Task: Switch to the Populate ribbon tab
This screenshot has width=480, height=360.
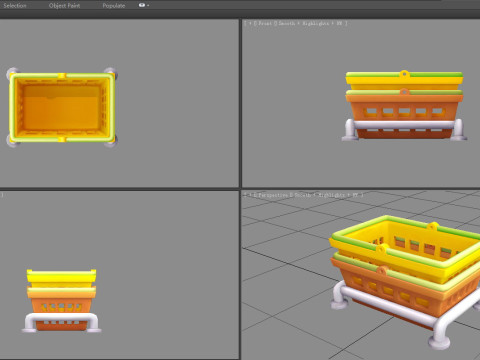Action: [114, 6]
